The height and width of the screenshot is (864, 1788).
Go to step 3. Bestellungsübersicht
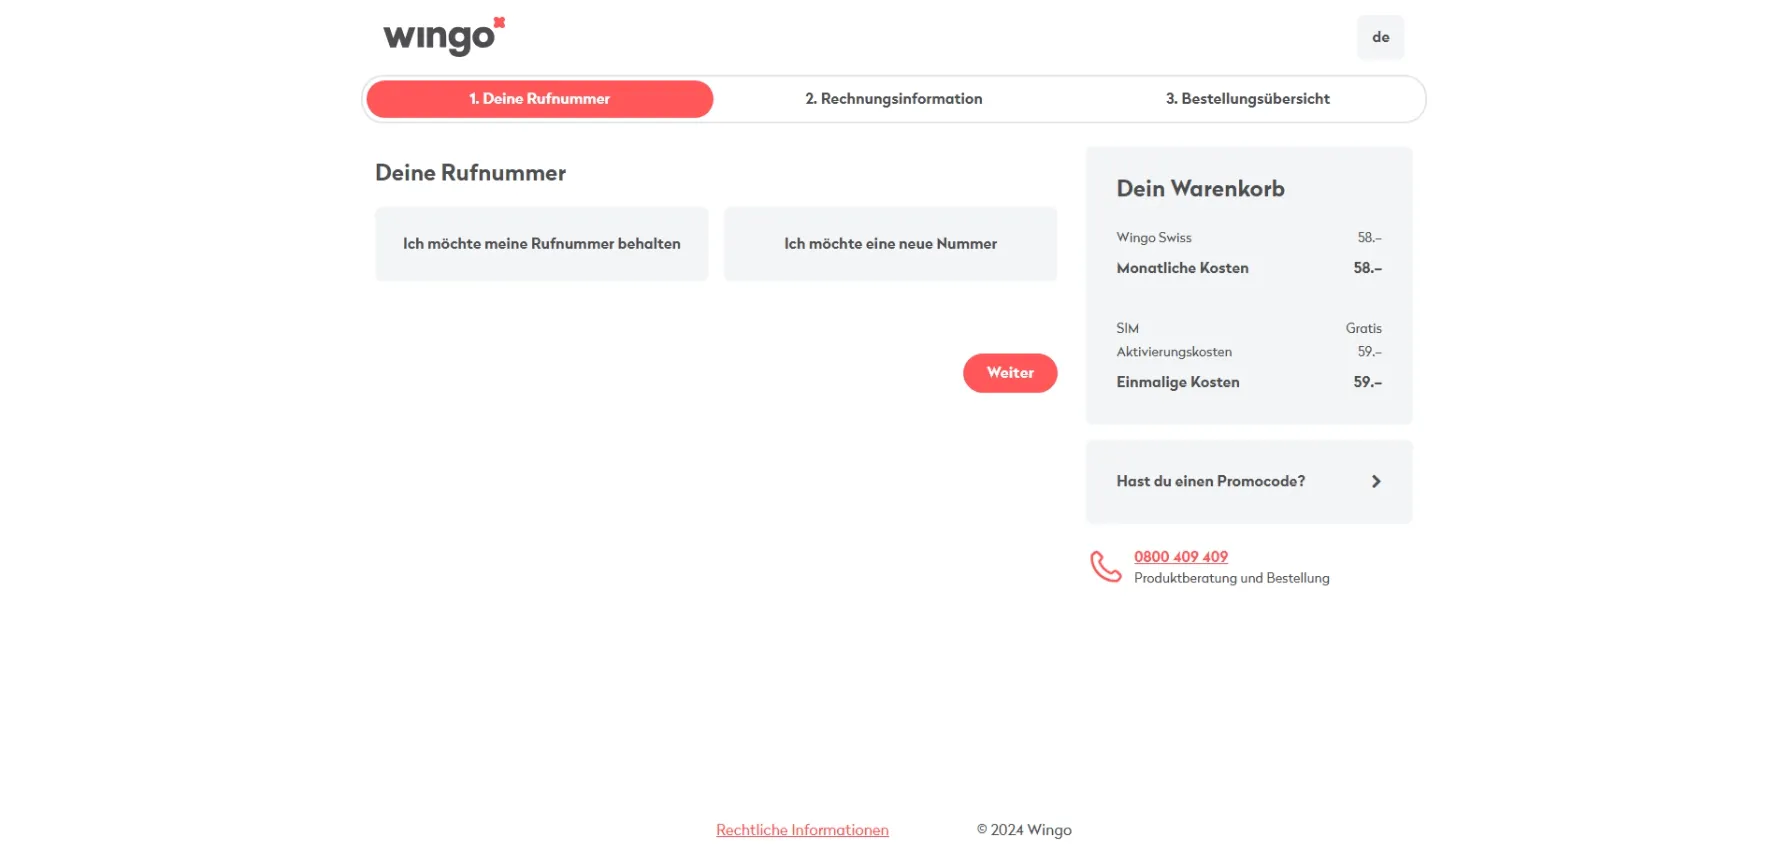(x=1248, y=99)
